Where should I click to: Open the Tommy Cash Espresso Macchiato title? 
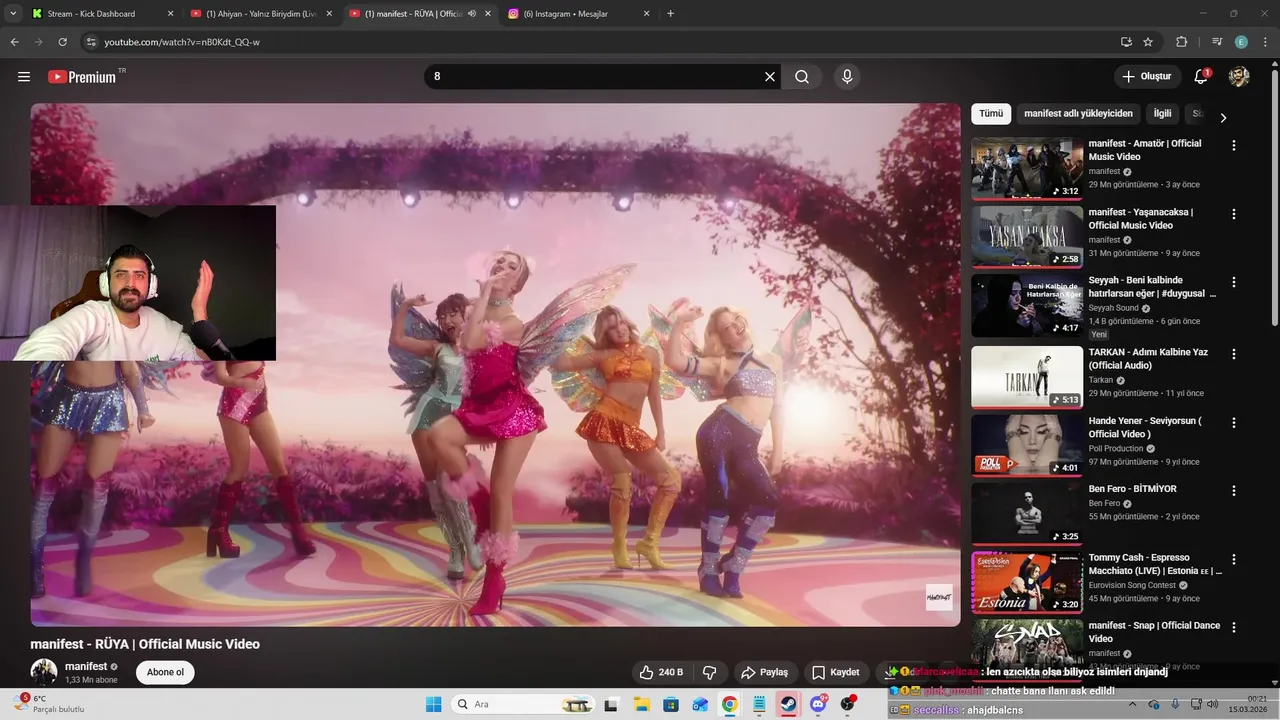[1155, 564]
